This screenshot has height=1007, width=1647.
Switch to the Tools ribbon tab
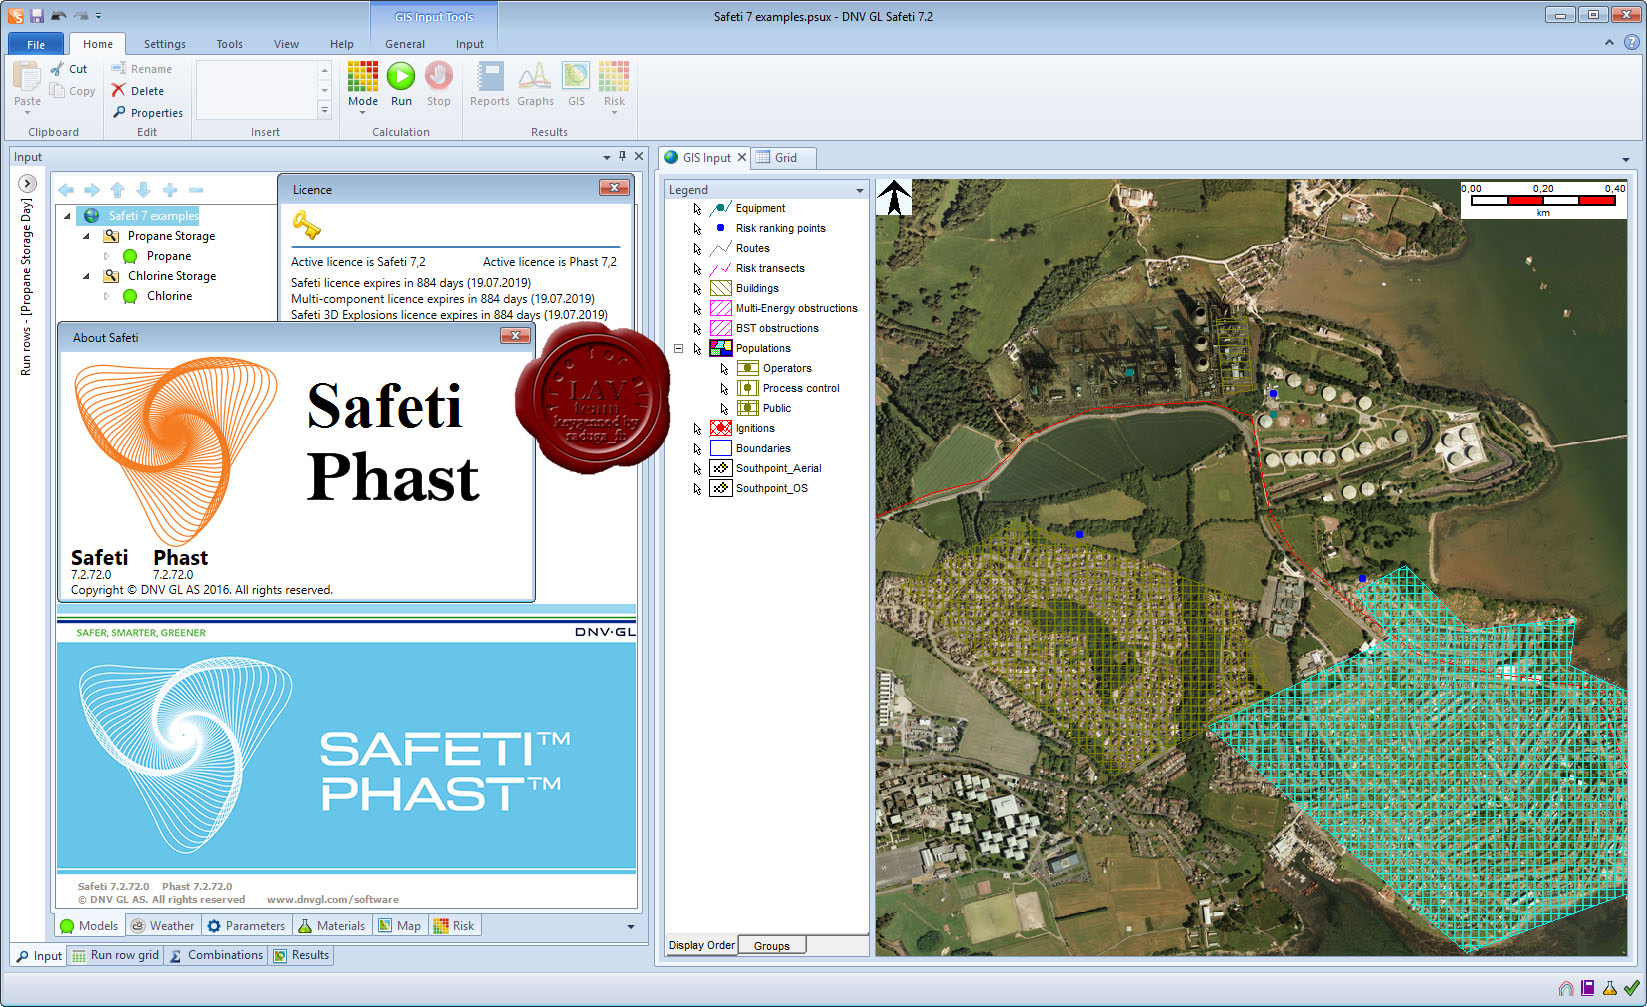[x=229, y=44]
